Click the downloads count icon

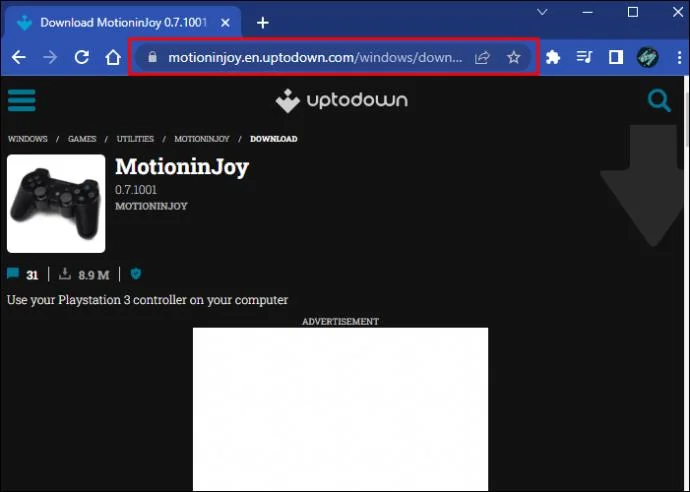[x=65, y=274]
